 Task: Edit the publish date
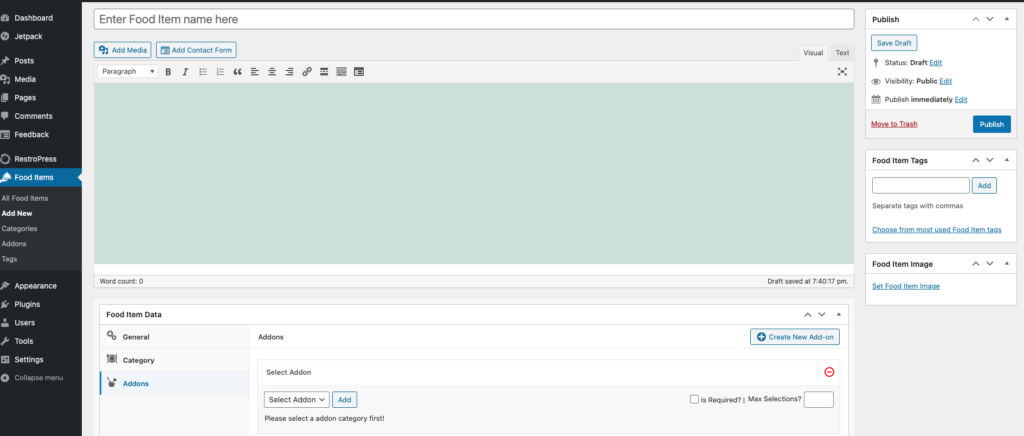tap(961, 100)
